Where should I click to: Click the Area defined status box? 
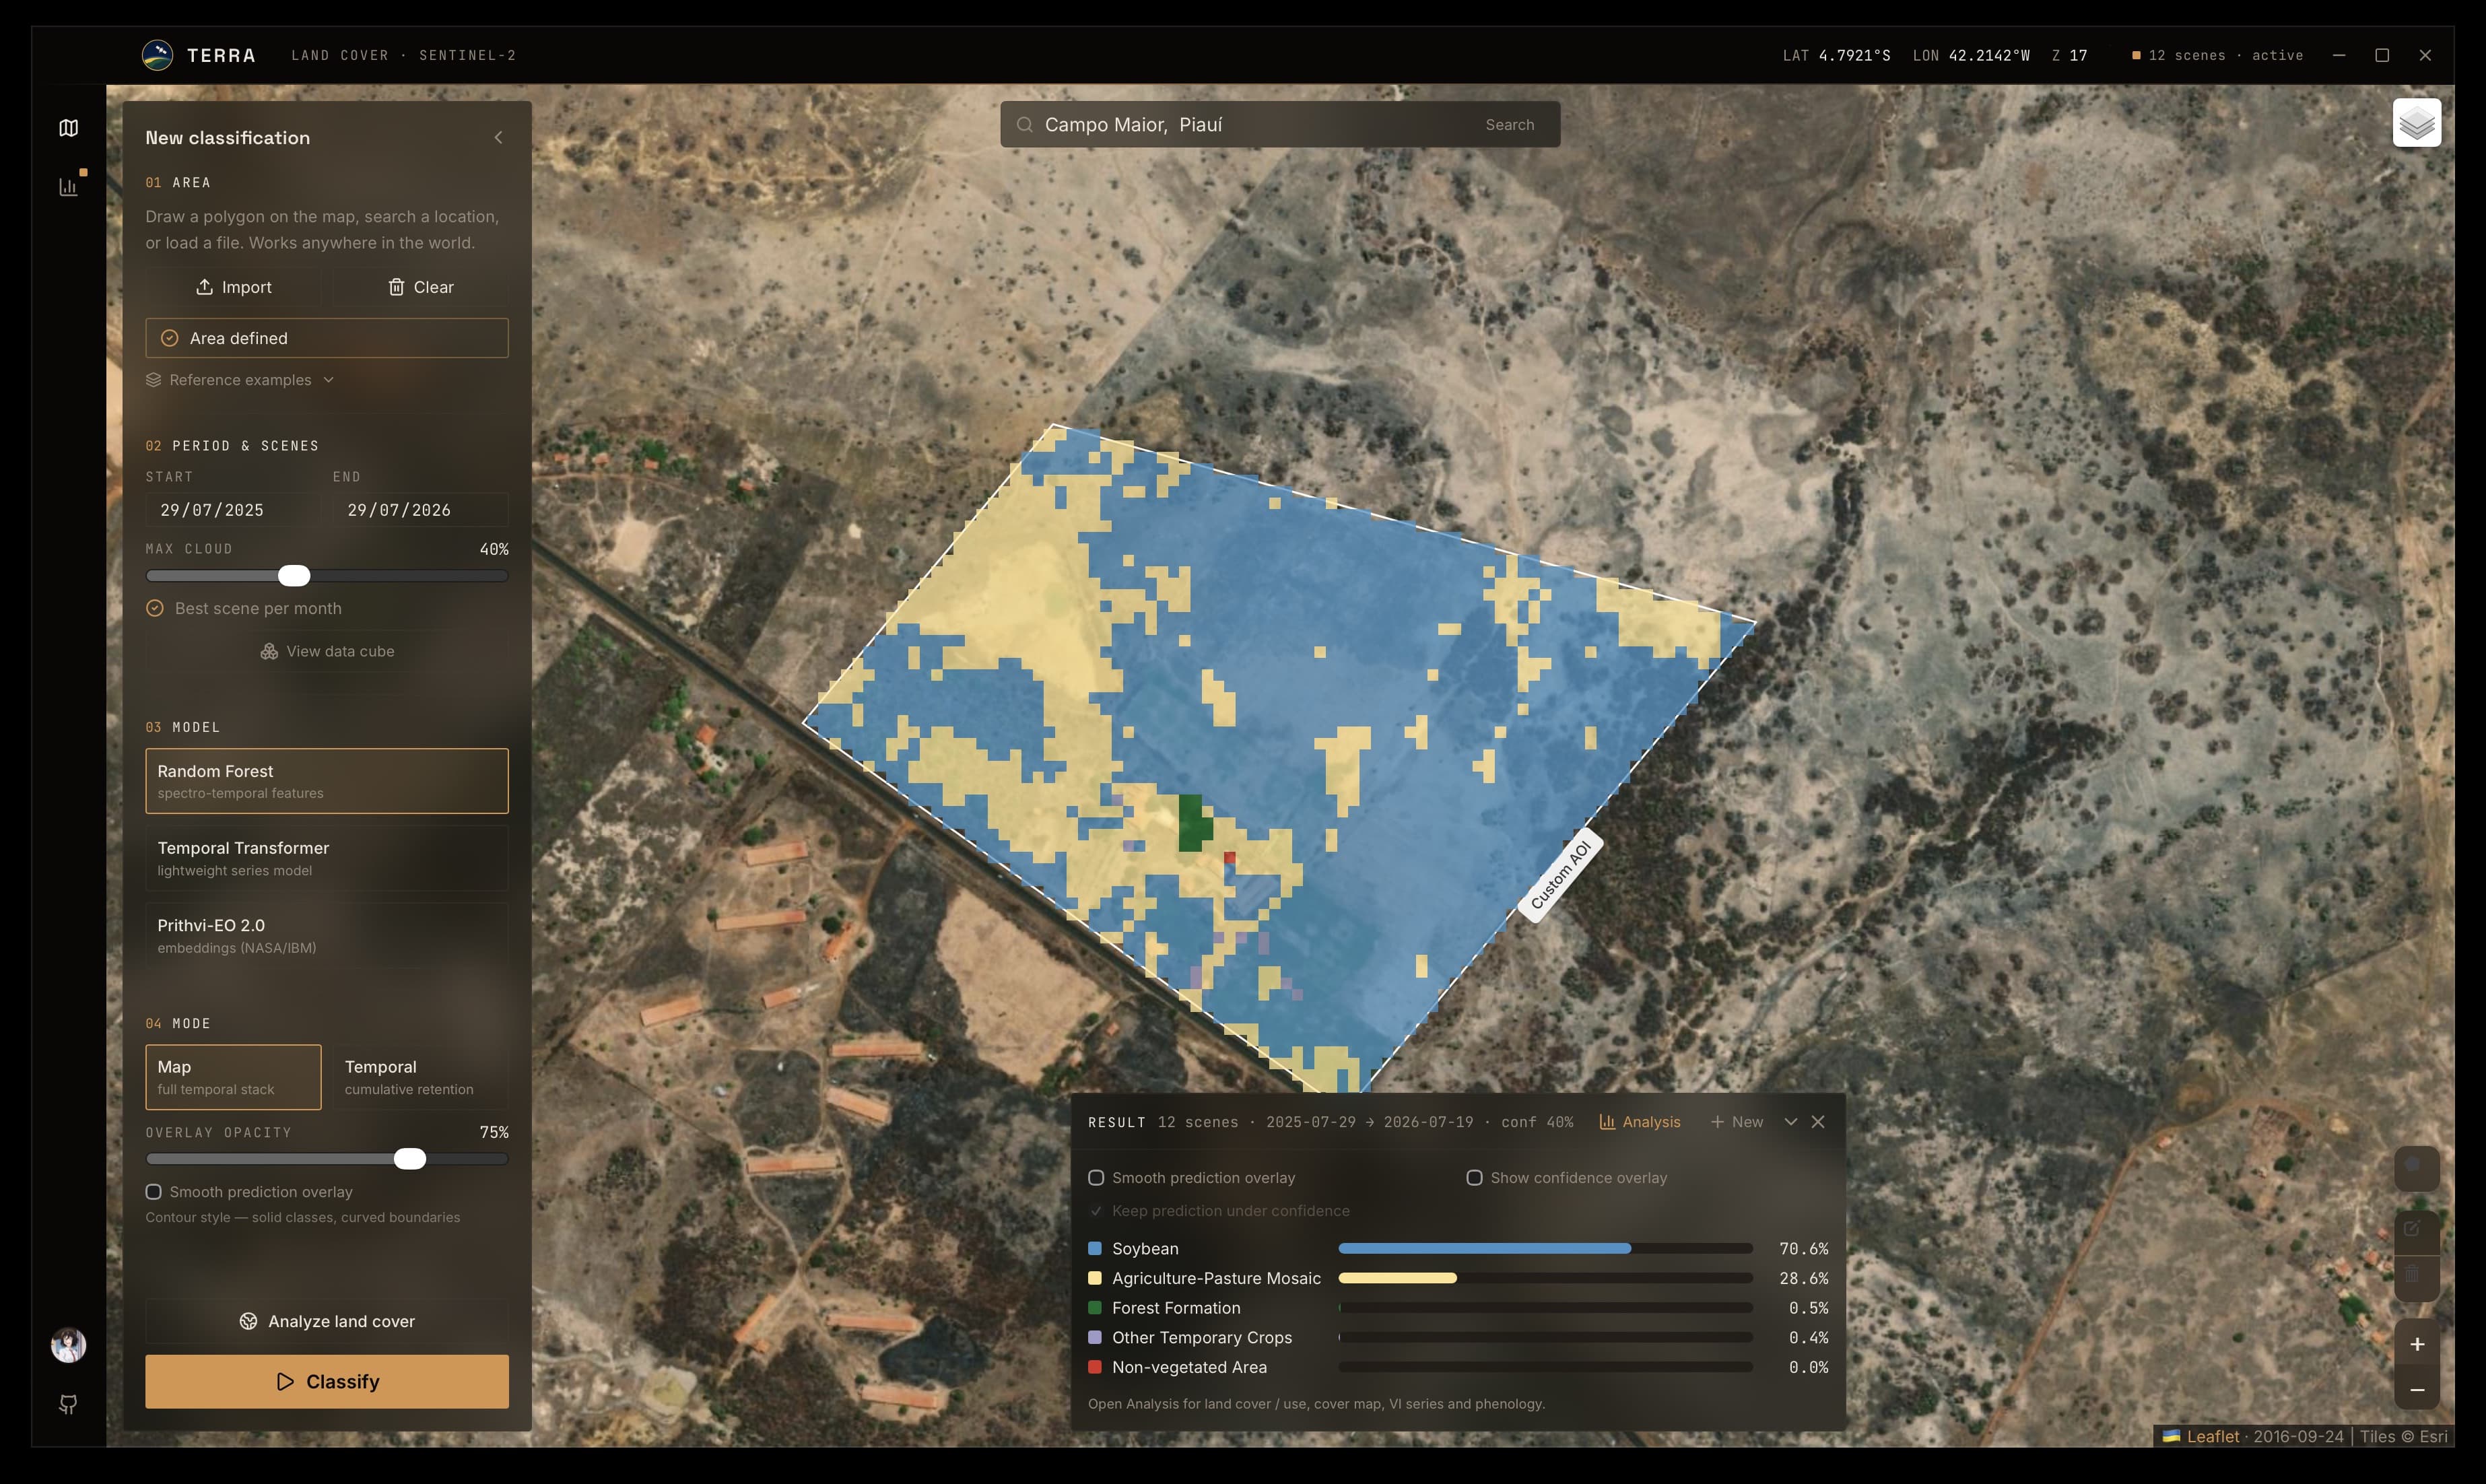click(x=326, y=338)
